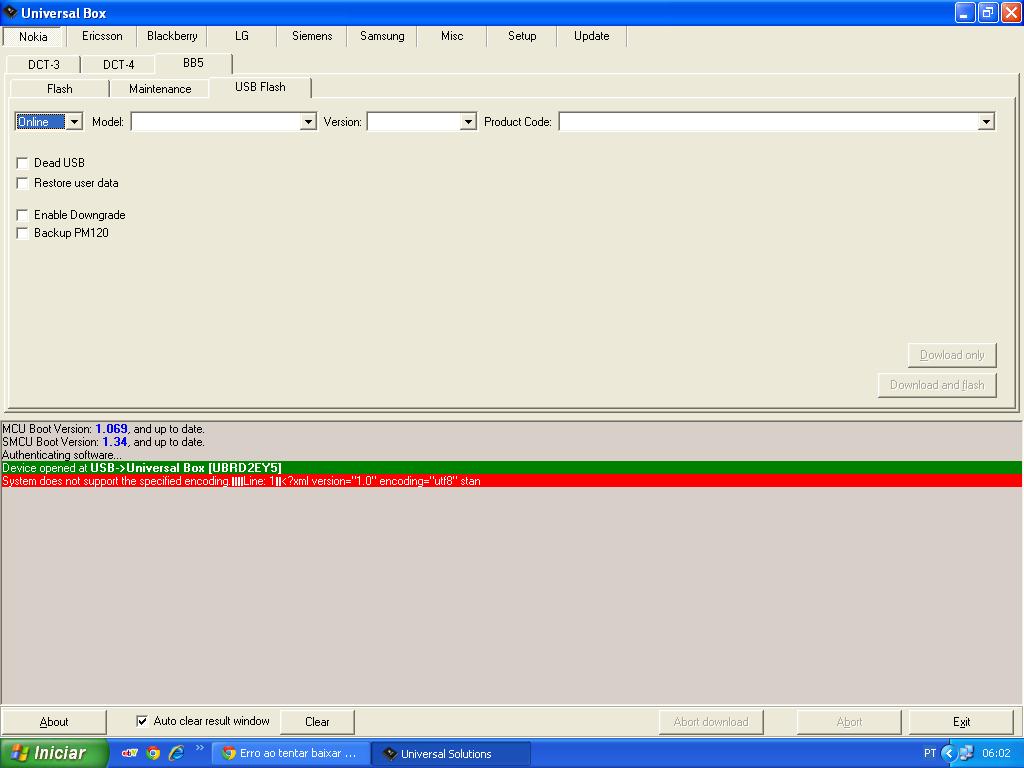Tick the Enable Downgrade checkbox
This screenshot has height=768, width=1024.
tap(23, 215)
